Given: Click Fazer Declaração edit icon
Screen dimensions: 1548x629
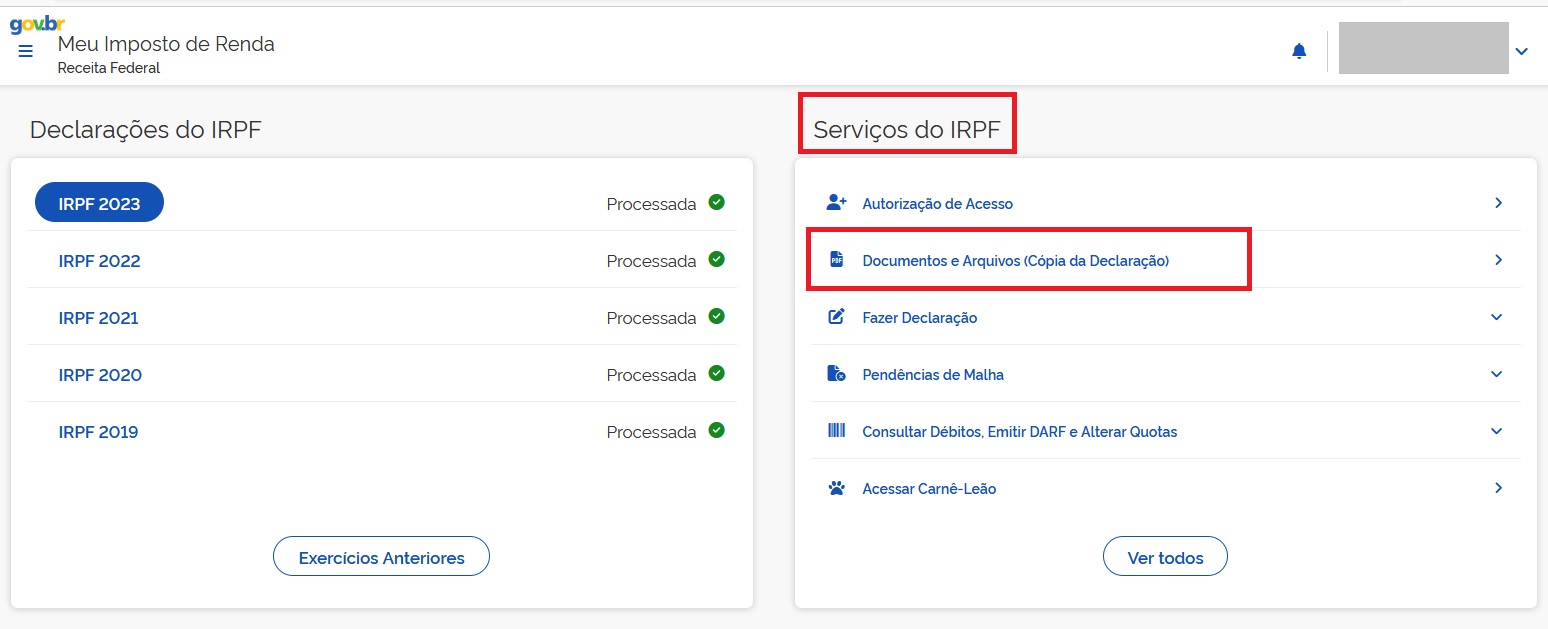Looking at the screenshot, I should point(836,317).
